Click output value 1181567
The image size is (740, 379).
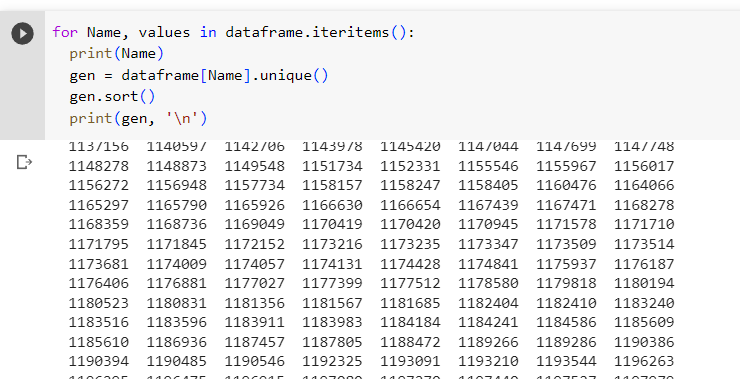(332, 303)
